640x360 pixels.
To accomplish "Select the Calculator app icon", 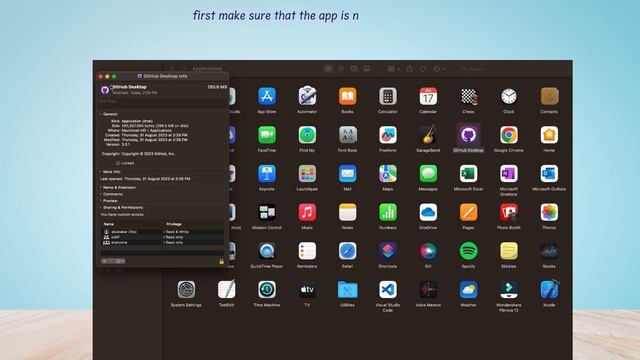I will click(x=388, y=96).
